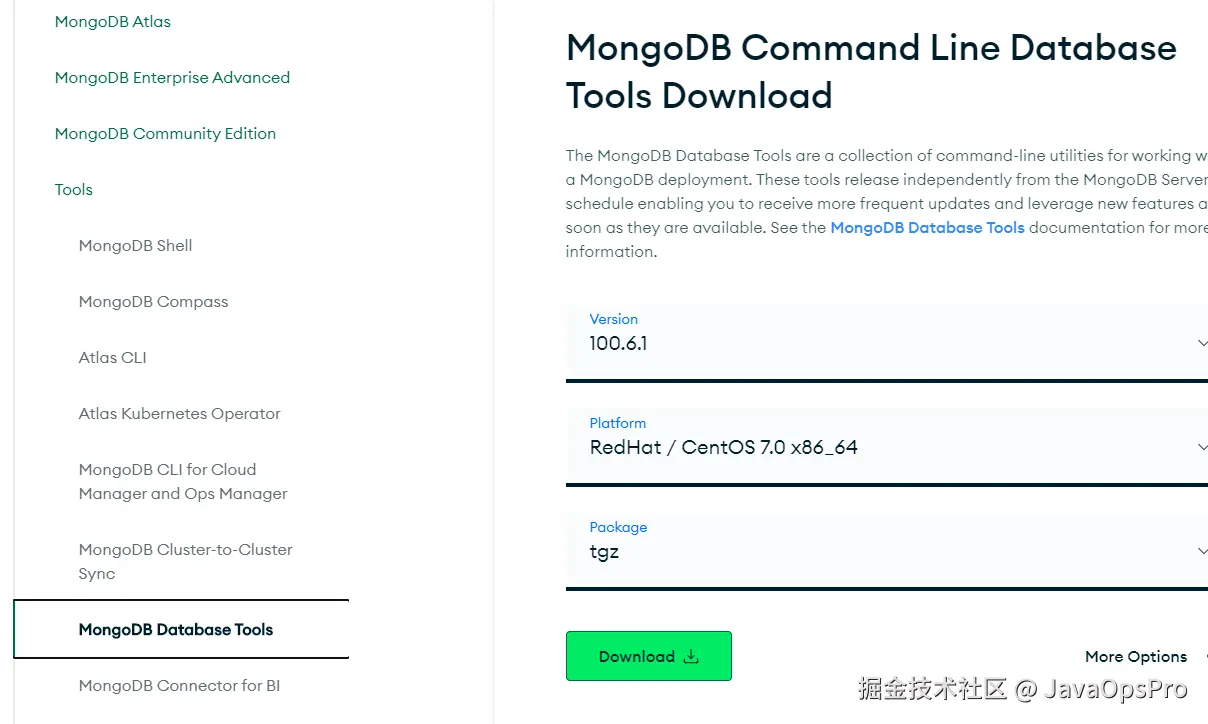
Task: Collapse the Tools sidebar section
Action: coord(74,190)
